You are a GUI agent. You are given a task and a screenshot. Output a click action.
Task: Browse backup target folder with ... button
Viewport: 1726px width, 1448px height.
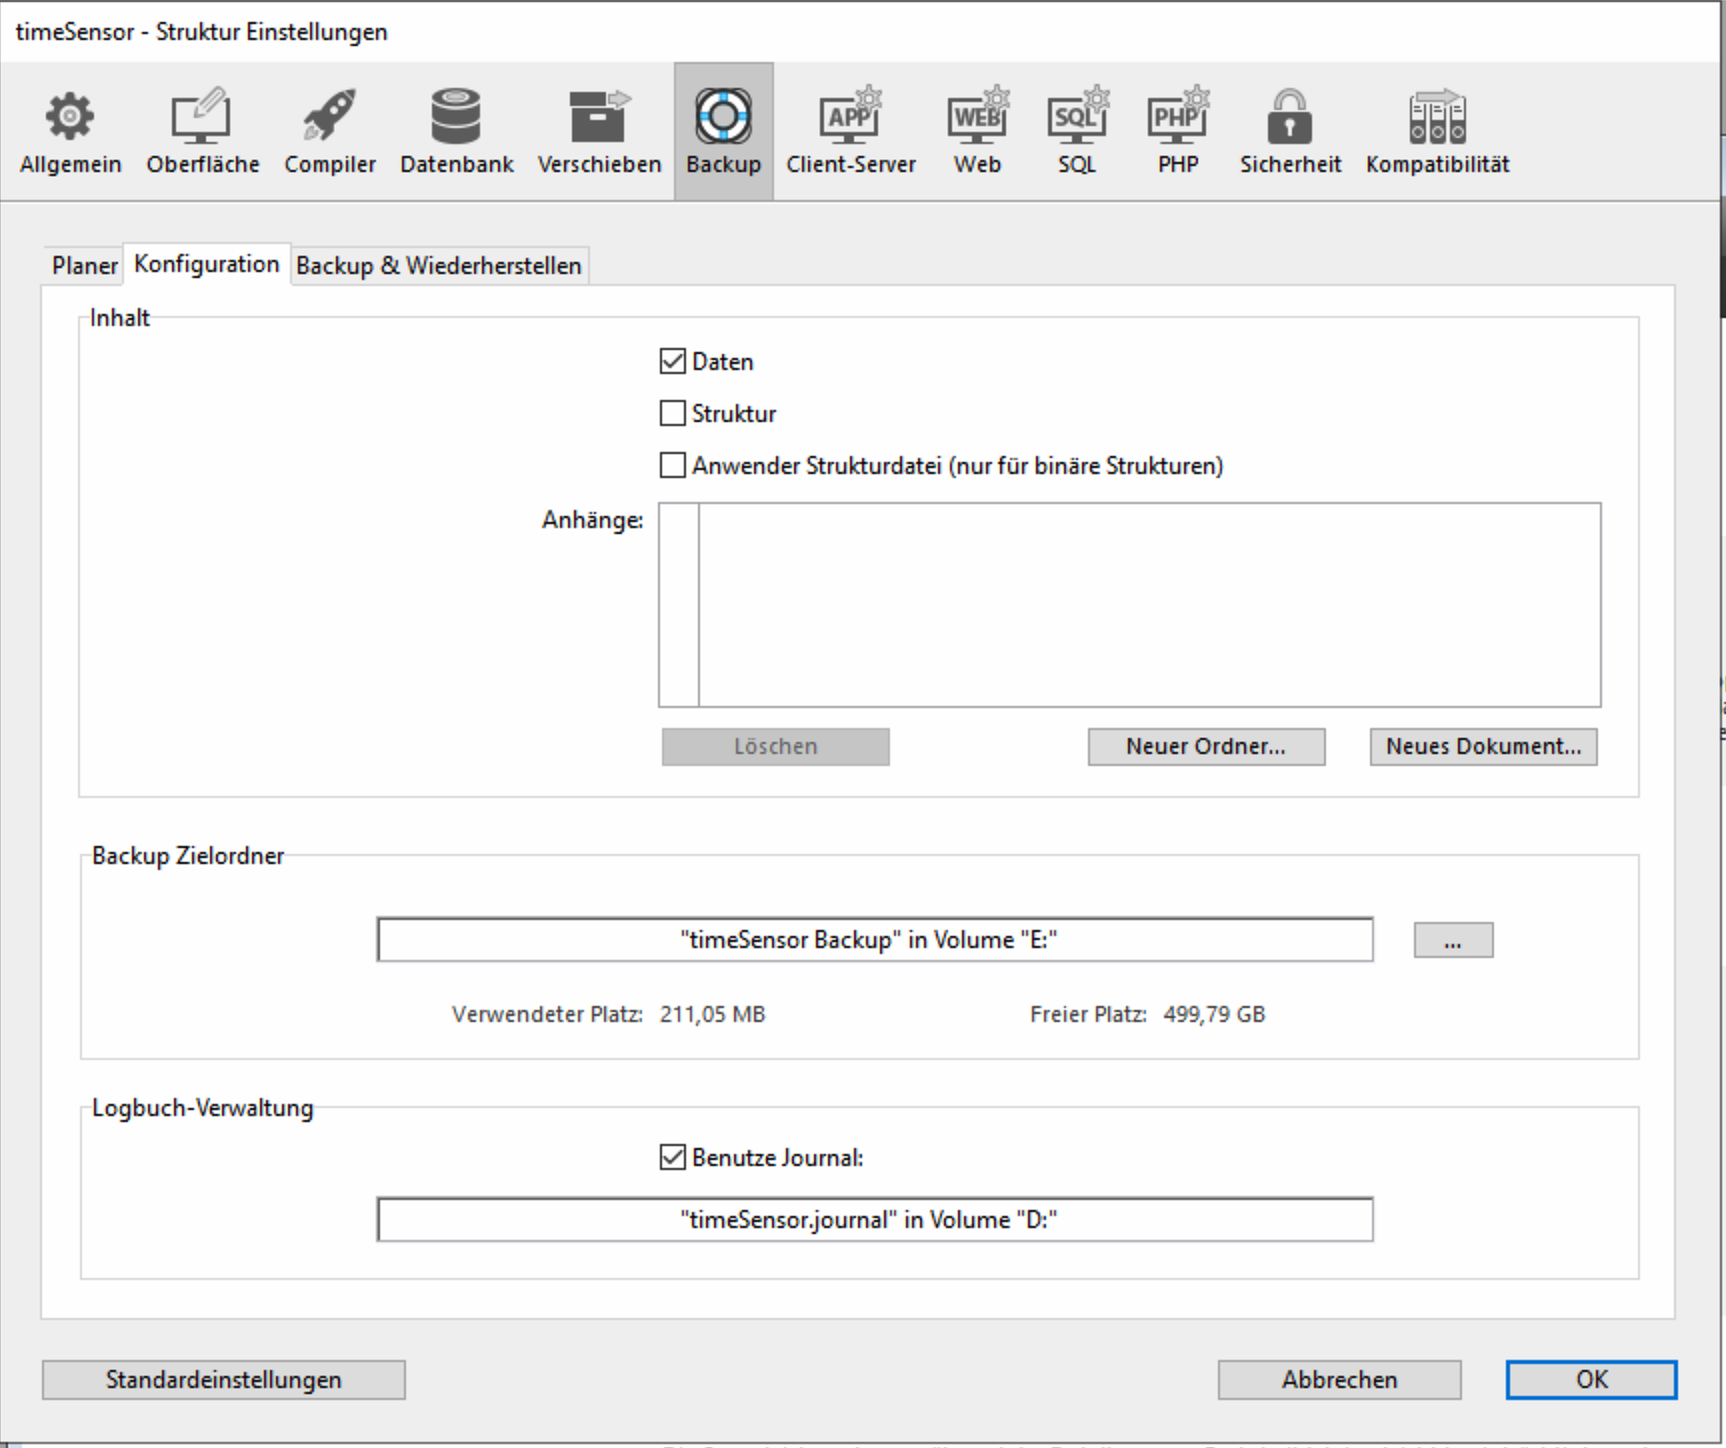point(1453,940)
